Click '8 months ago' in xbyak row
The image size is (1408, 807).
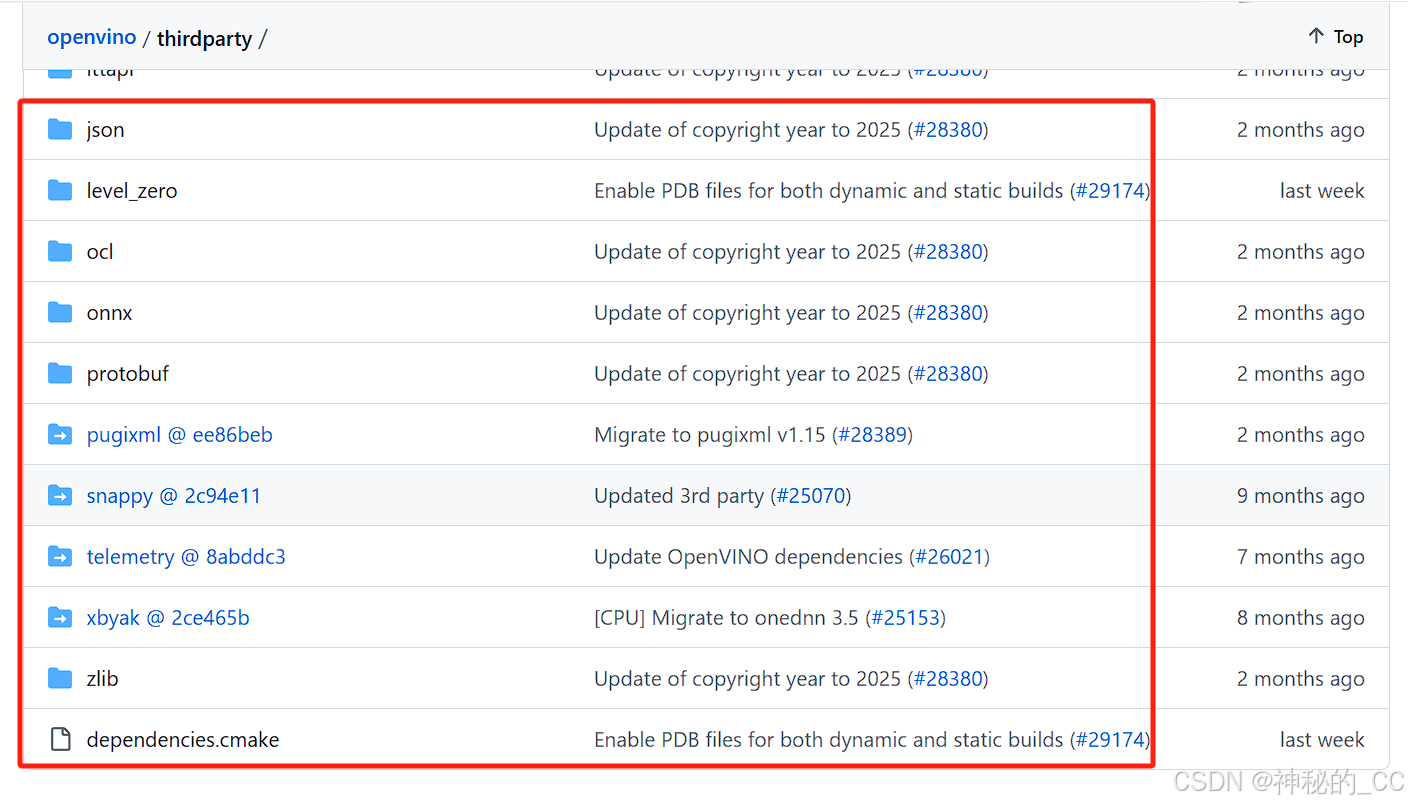point(1300,618)
